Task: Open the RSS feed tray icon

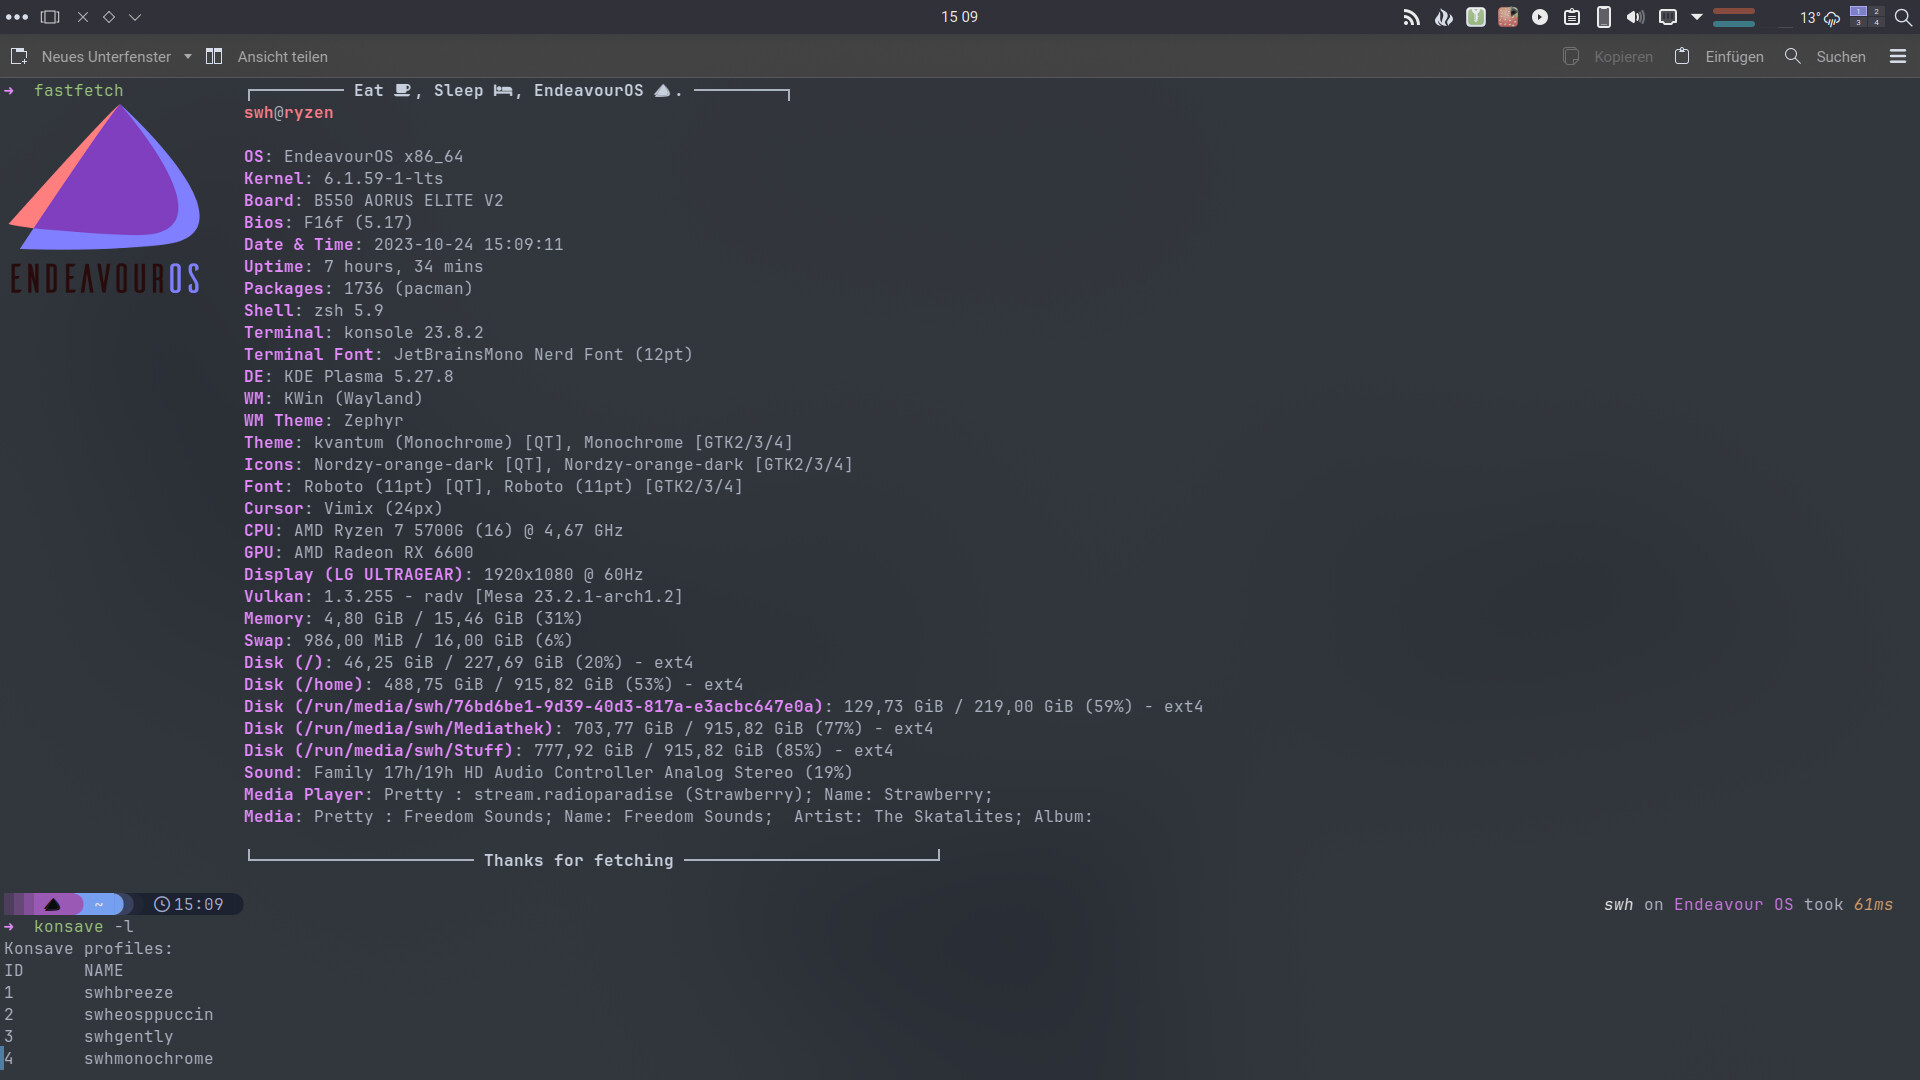Action: coord(1411,17)
